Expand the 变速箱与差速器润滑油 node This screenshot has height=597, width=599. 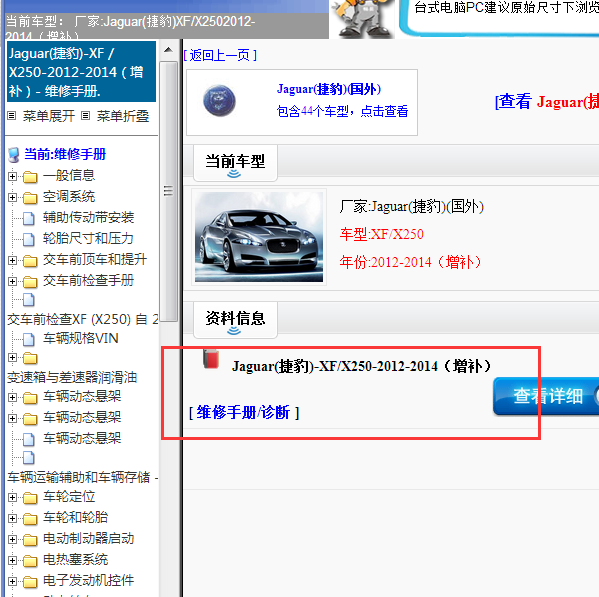[x=12, y=358]
